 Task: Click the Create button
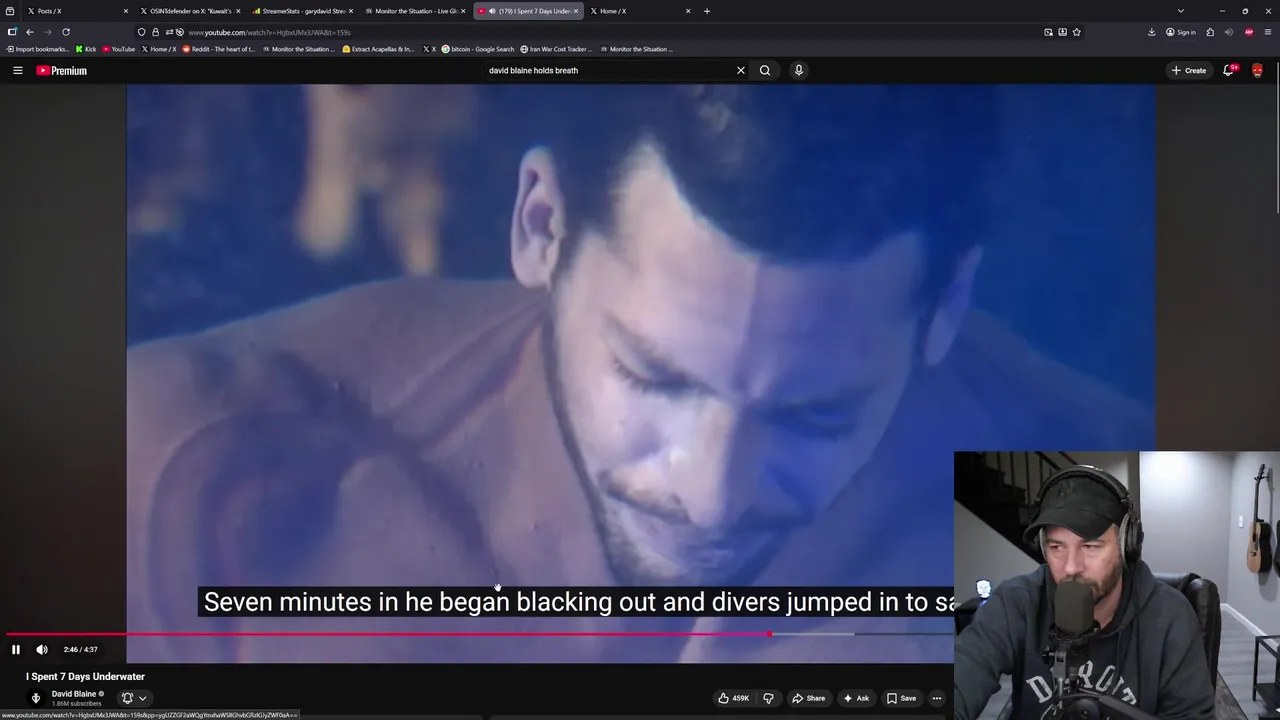click(1189, 70)
